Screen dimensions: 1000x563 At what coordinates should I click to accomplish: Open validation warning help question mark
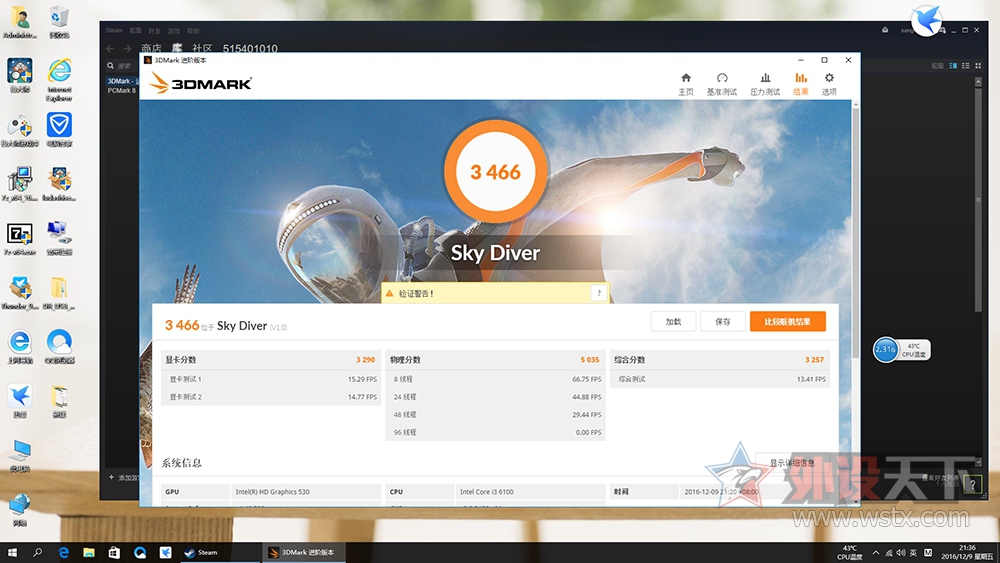click(598, 293)
